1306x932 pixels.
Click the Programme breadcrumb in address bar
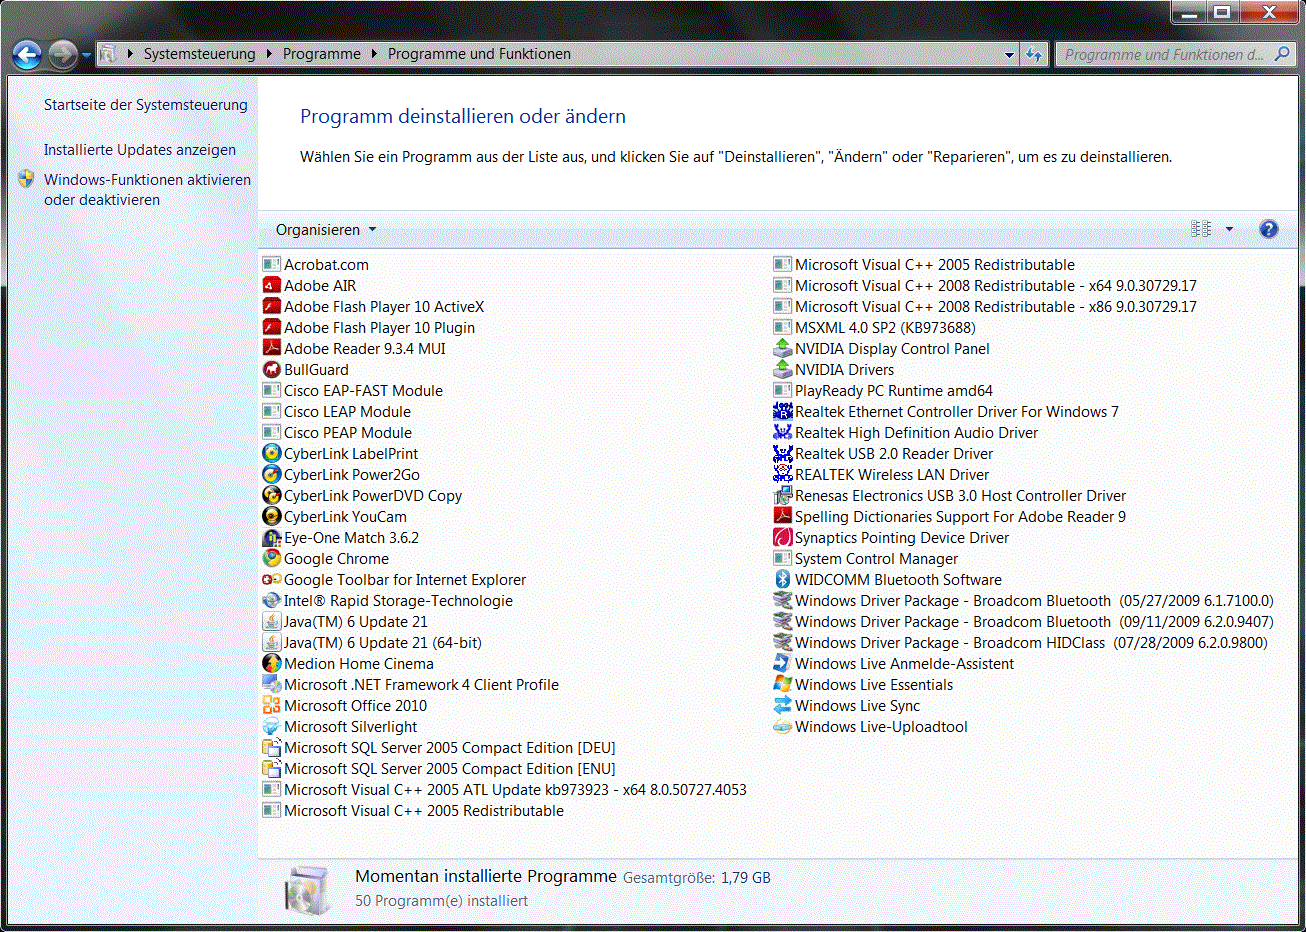click(321, 54)
